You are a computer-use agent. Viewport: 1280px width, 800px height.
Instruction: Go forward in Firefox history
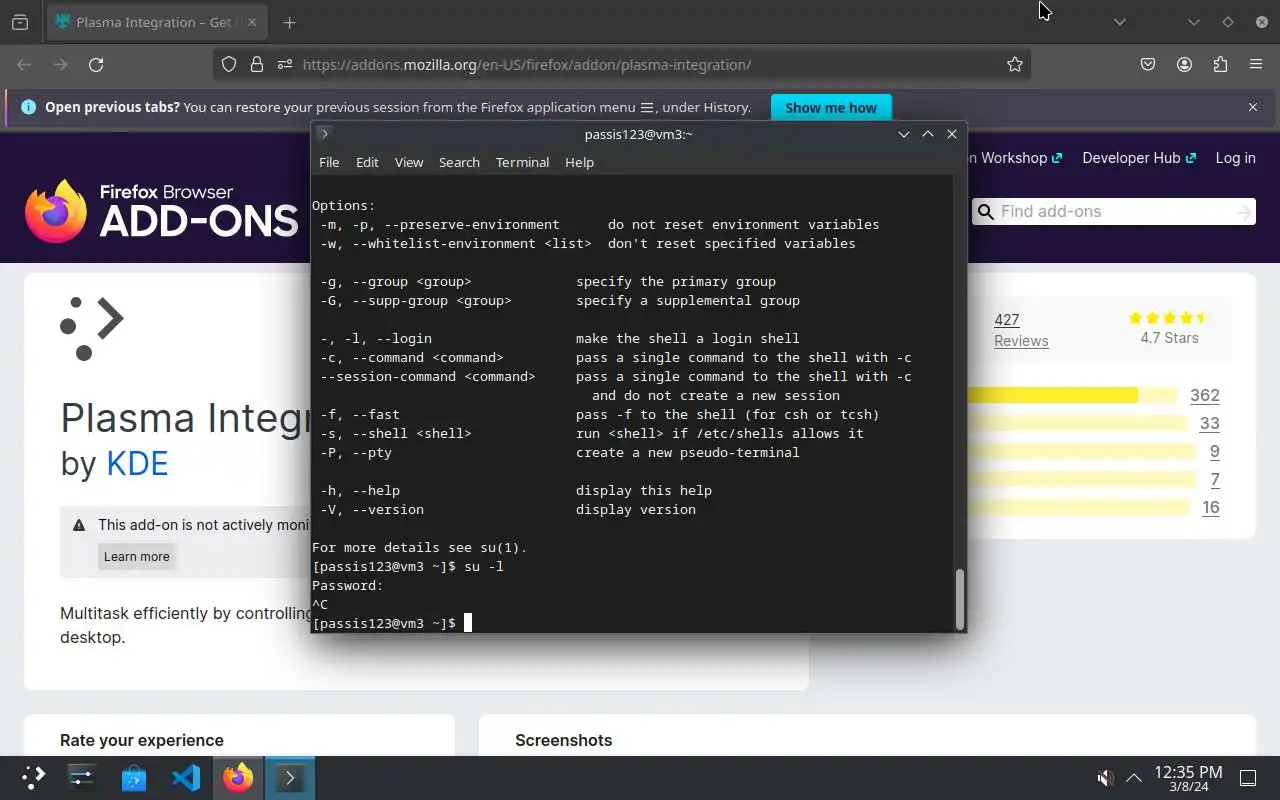(x=60, y=64)
